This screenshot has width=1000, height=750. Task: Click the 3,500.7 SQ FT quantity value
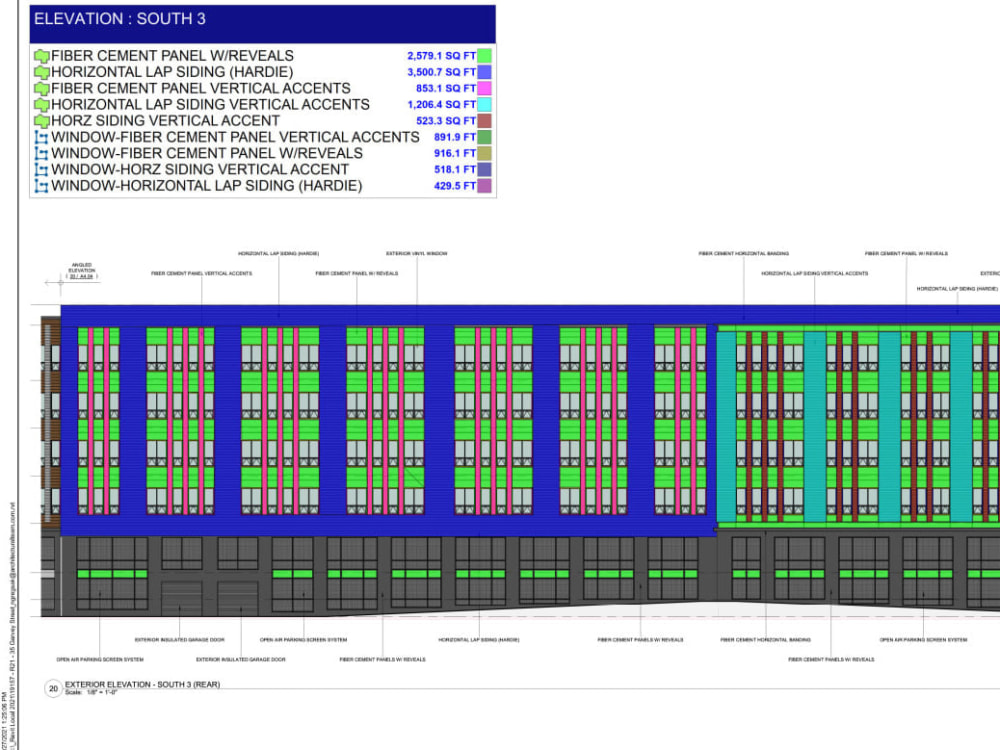[441, 72]
